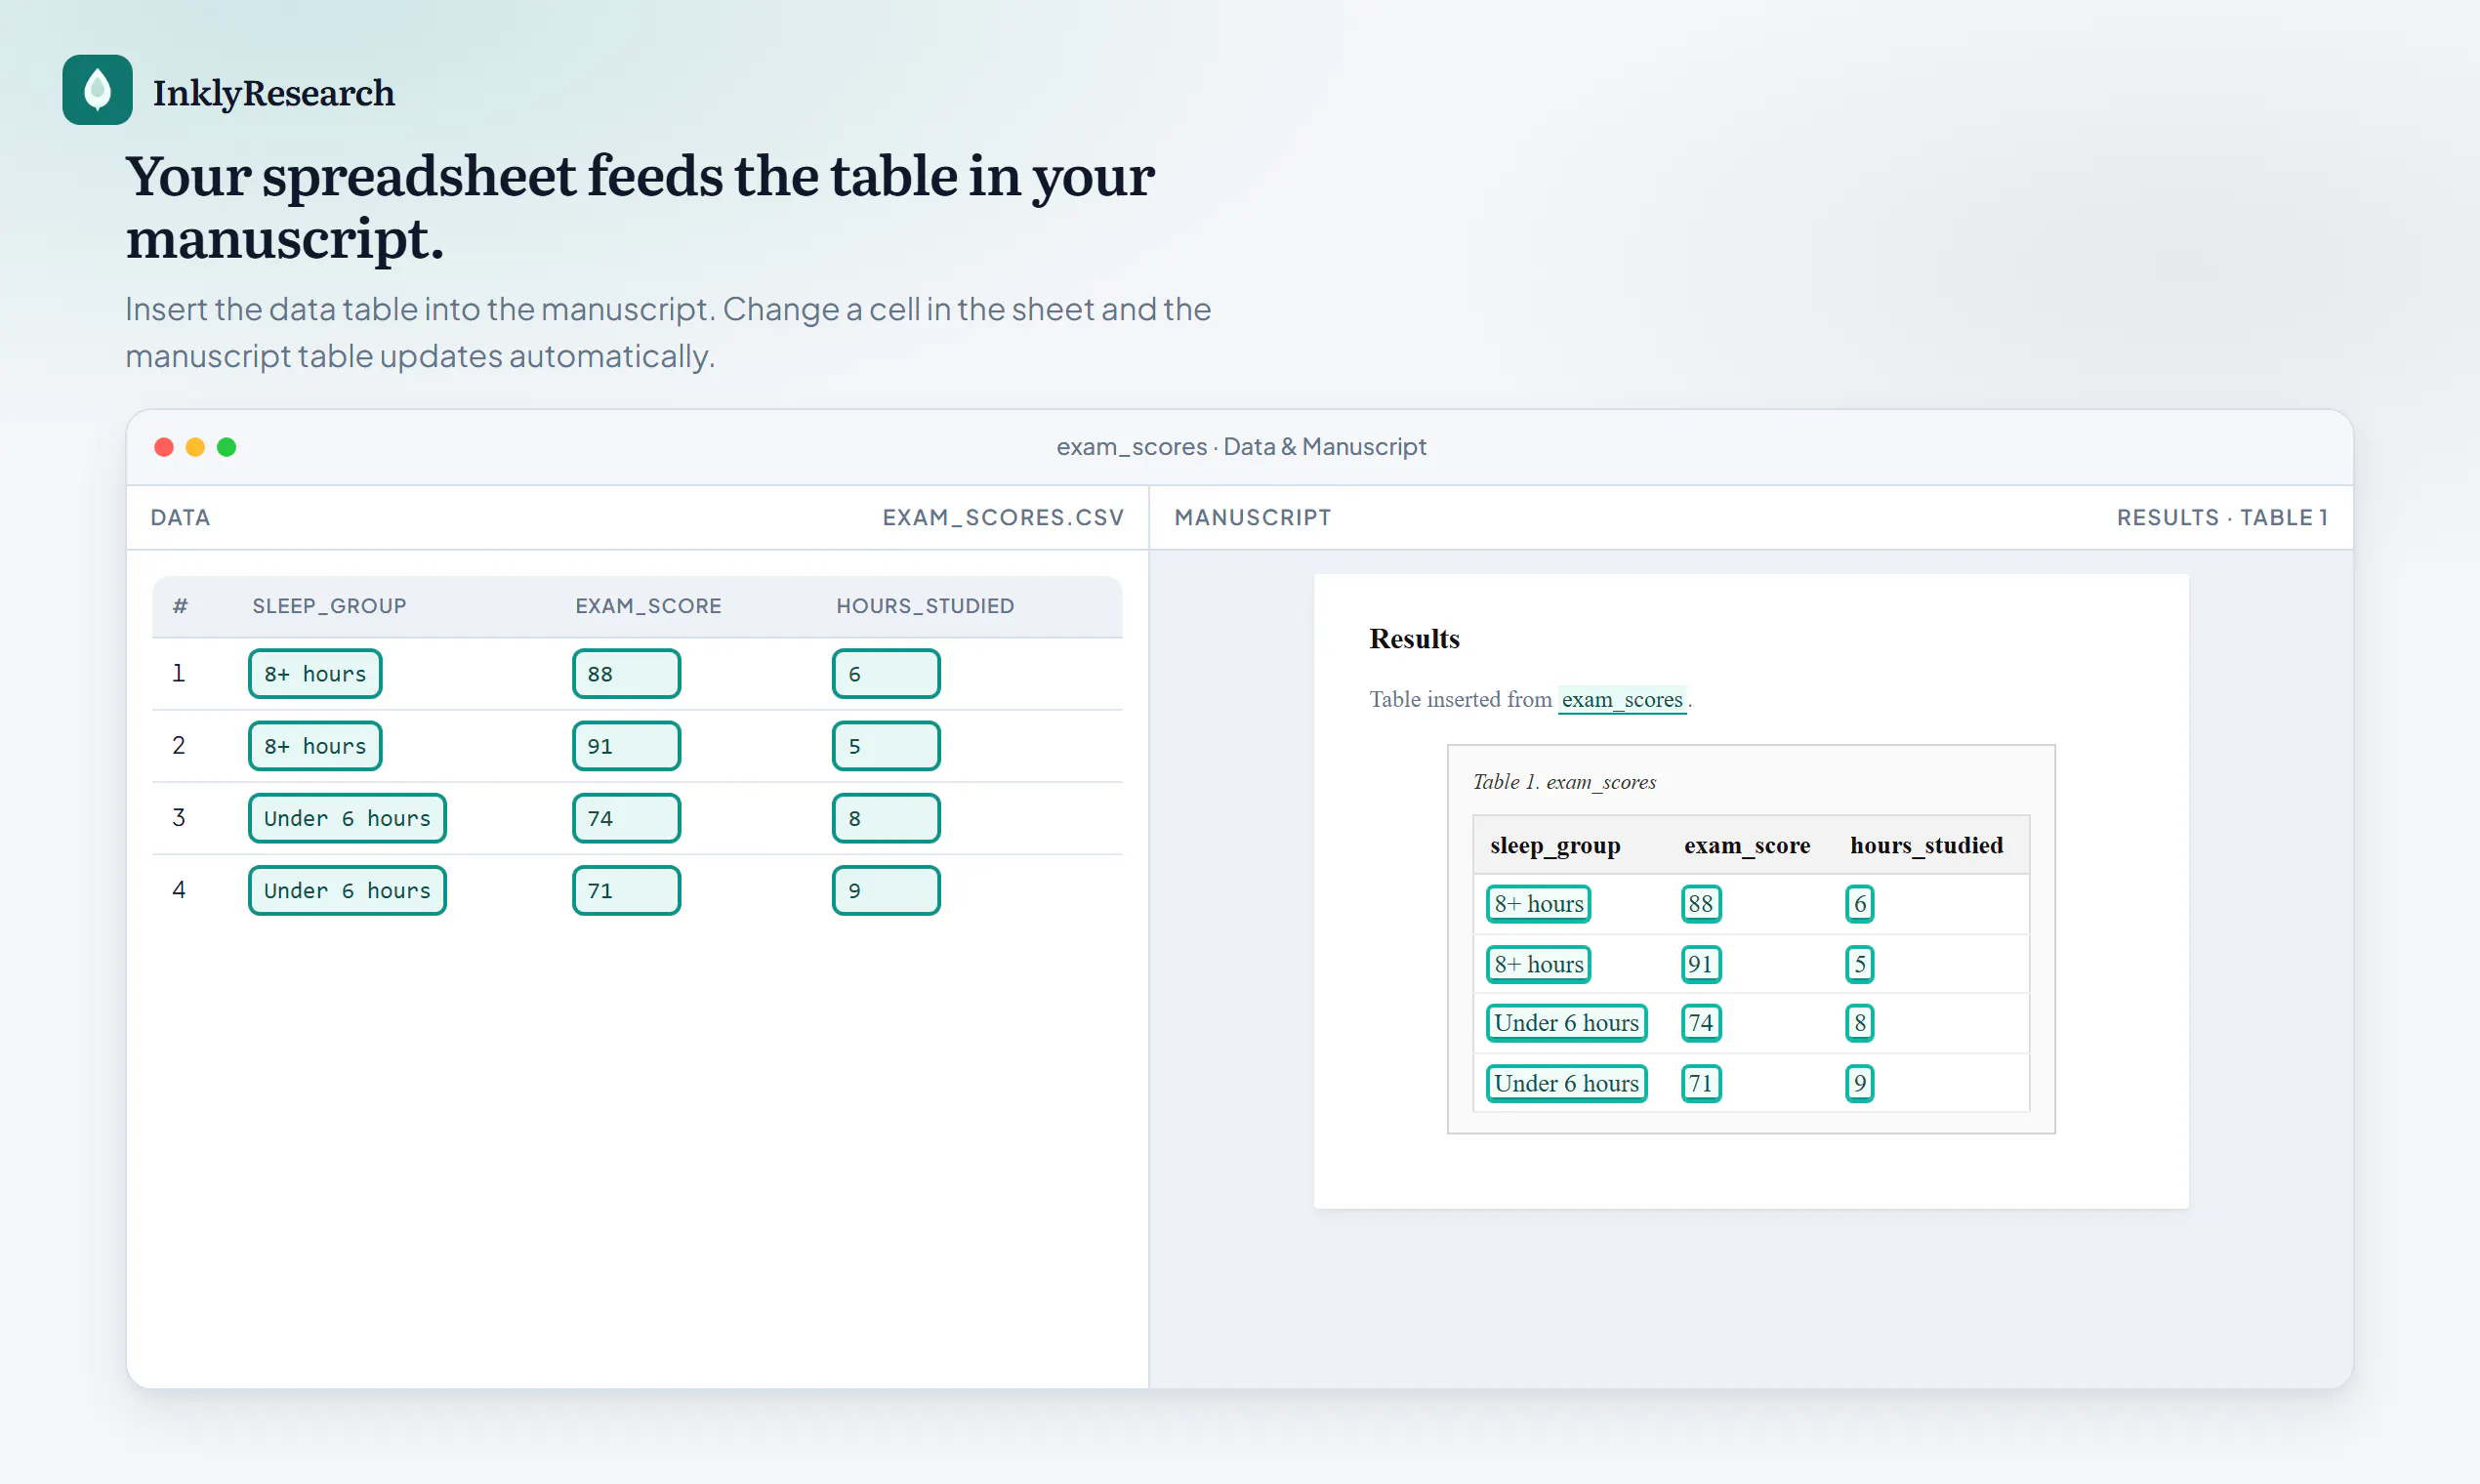Click row number 3 in data sheet
Viewport: 2480px width, 1484px height.
coord(179,818)
